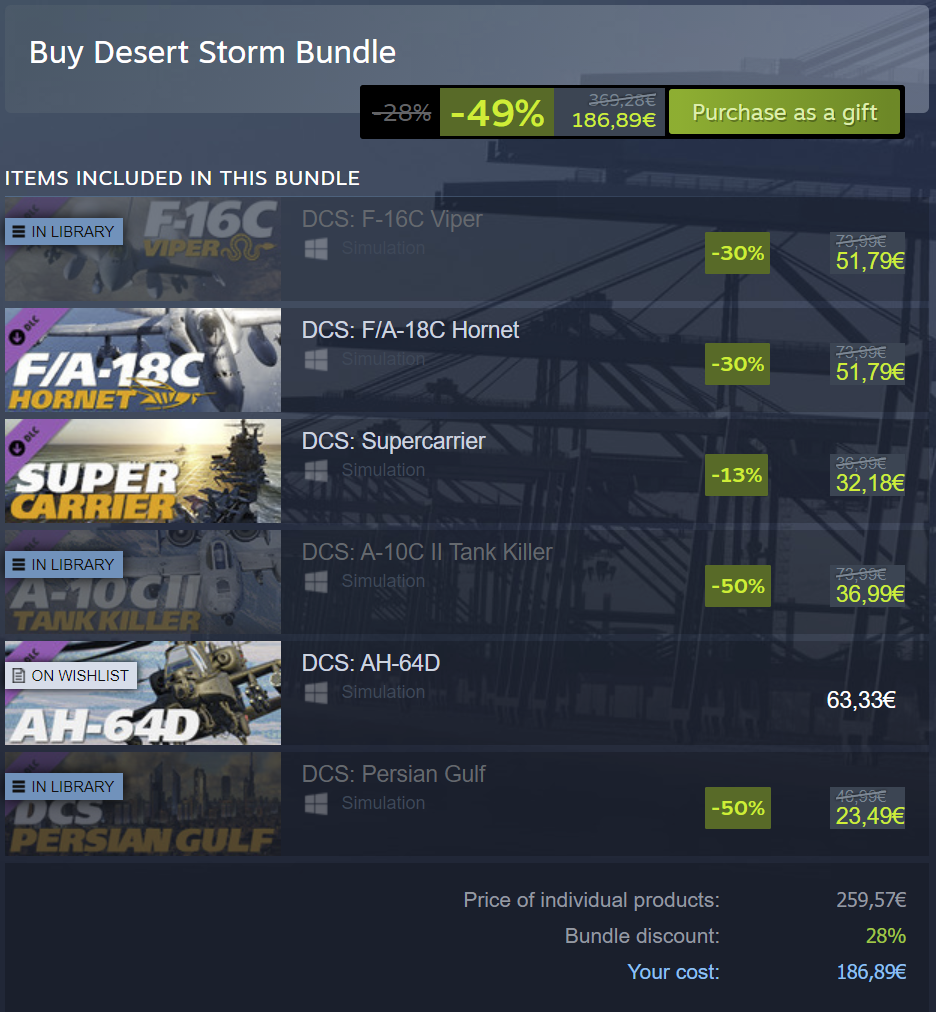Click the IN LIBRARY badge on F-16C Viper
The image size is (936, 1012).
(x=64, y=232)
